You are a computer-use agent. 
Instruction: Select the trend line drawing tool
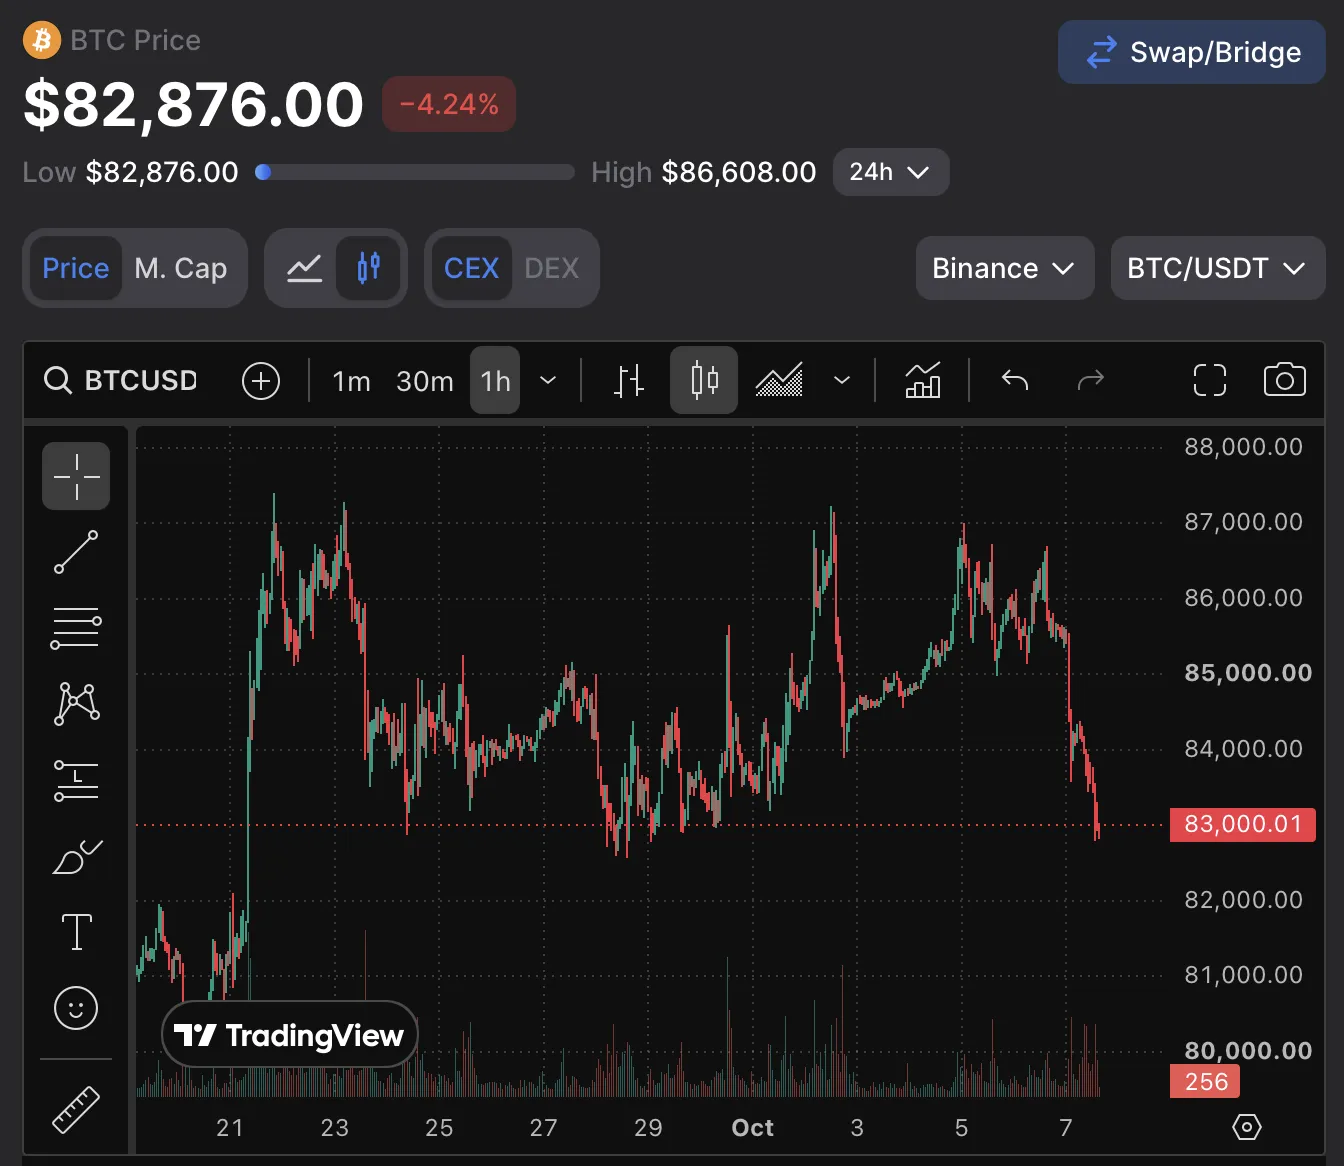point(76,552)
